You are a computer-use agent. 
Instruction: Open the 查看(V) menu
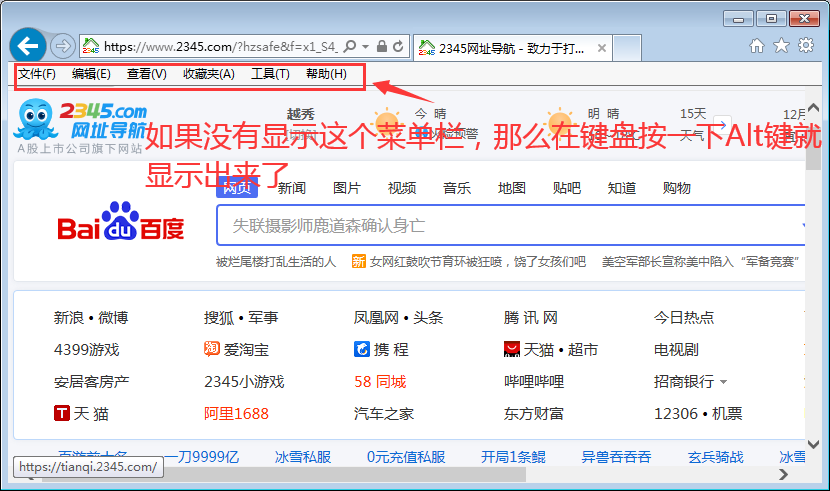click(x=147, y=74)
